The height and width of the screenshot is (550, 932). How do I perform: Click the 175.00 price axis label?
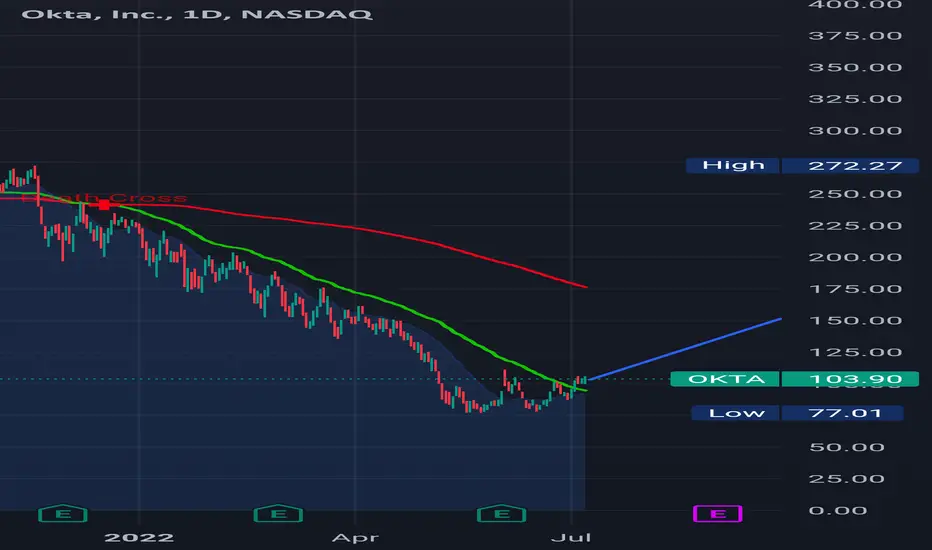pos(855,289)
